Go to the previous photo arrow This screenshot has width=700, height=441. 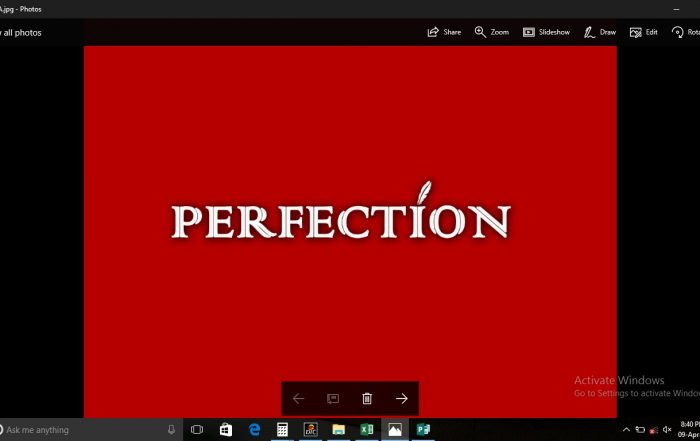click(298, 398)
